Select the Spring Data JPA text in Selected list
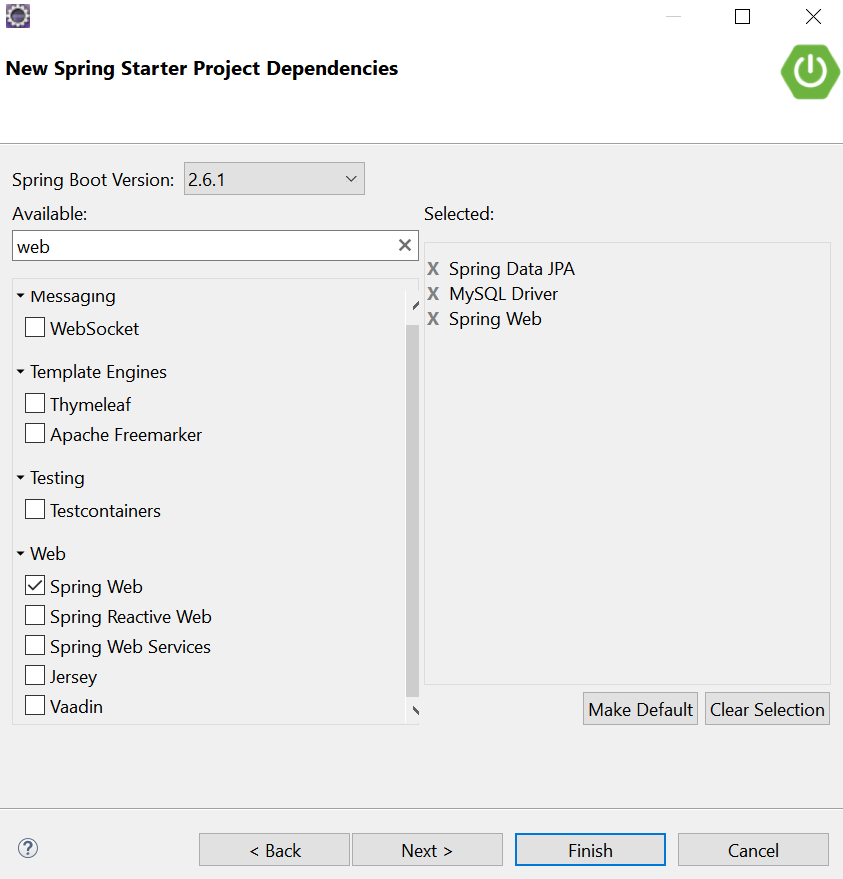The width and height of the screenshot is (843, 879). tap(512, 269)
